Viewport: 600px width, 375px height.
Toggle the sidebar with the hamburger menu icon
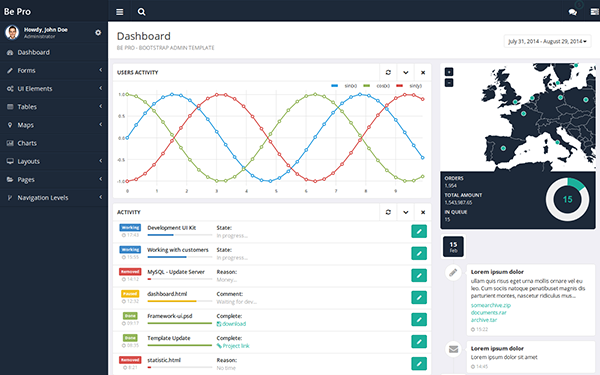coord(119,12)
